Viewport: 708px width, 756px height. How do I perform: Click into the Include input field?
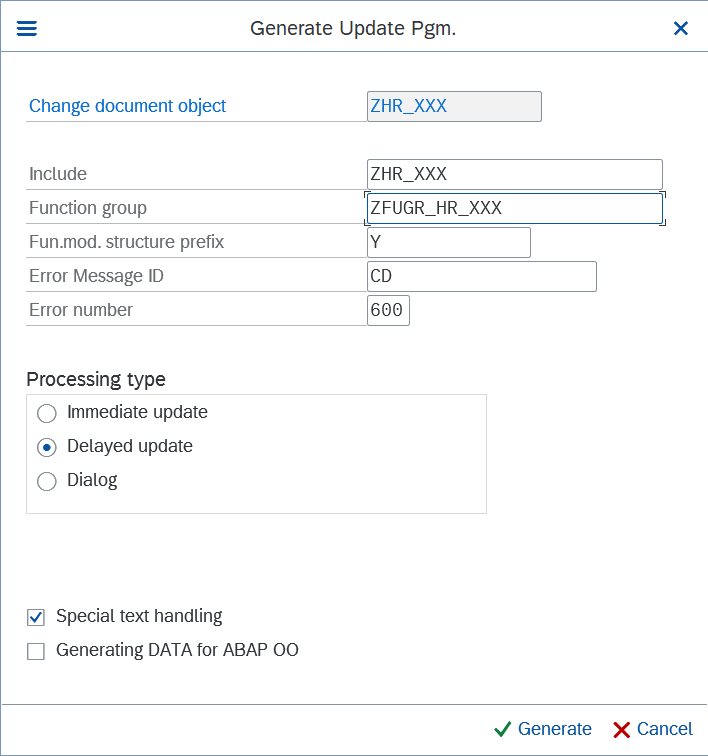[x=514, y=174]
